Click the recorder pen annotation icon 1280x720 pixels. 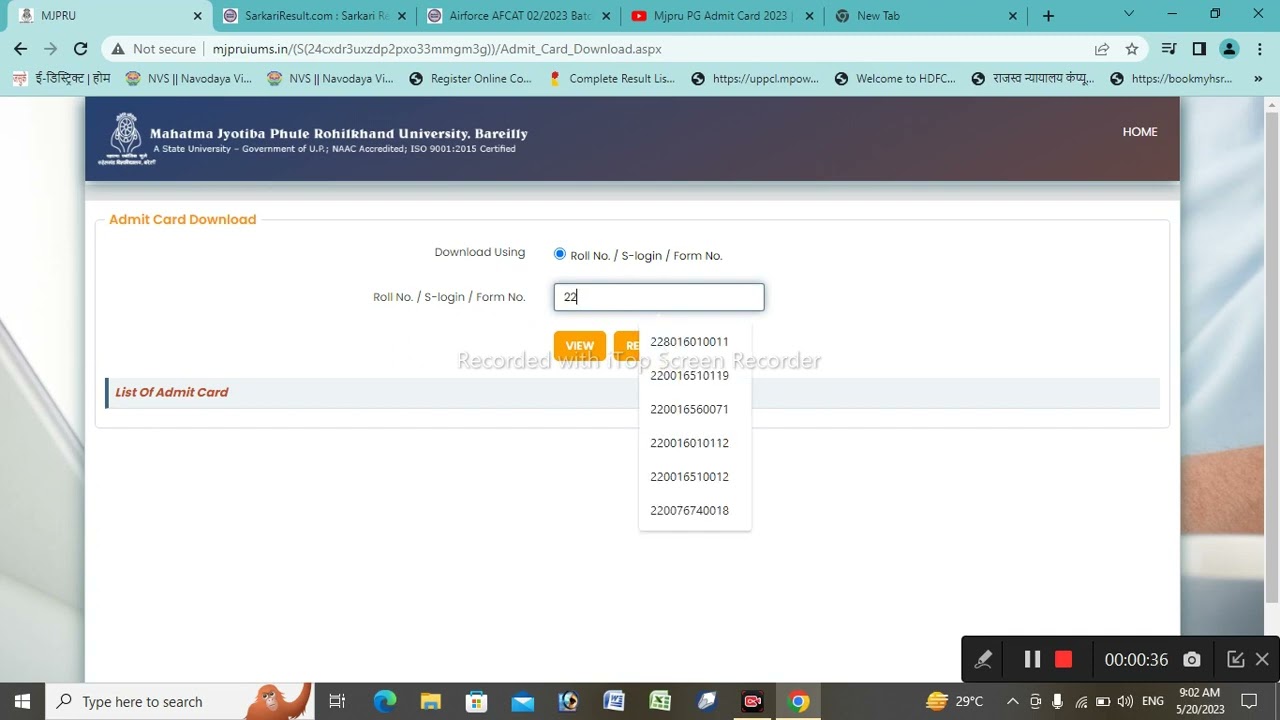coord(984,659)
